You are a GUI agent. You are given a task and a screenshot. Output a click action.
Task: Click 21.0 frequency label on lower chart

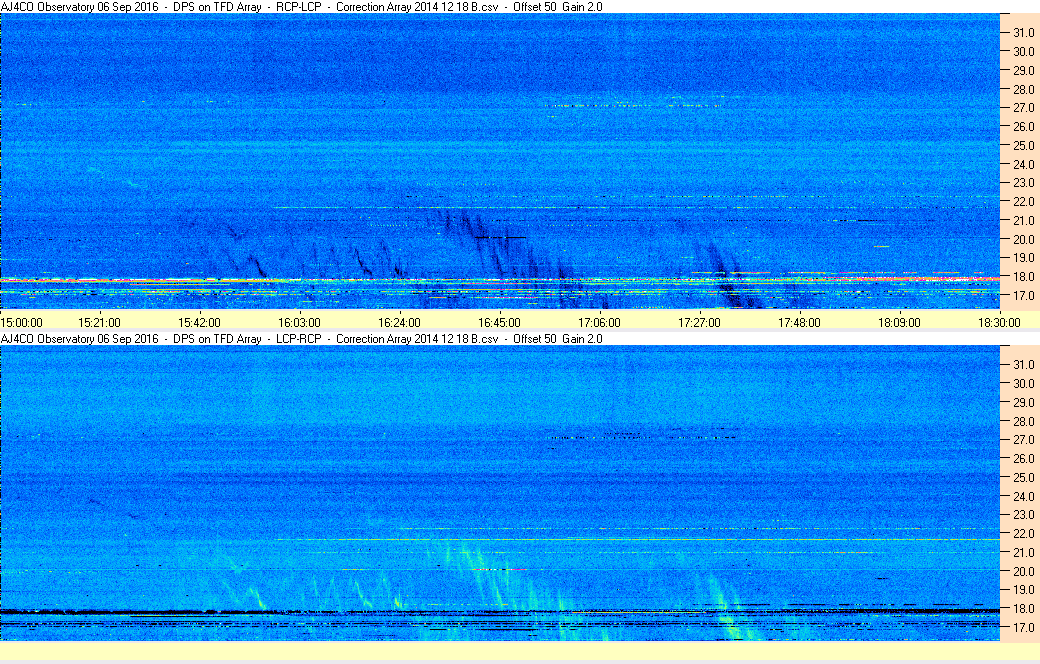click(1020, 552)
